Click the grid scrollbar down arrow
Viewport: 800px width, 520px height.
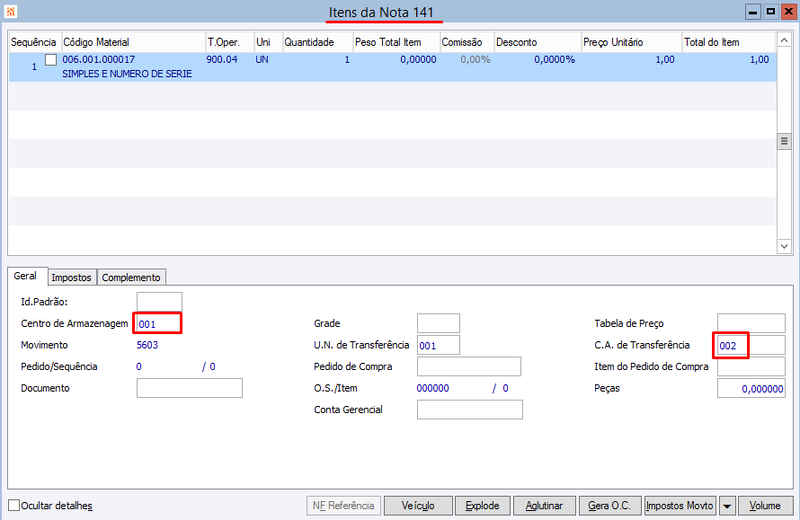[784, 246]
